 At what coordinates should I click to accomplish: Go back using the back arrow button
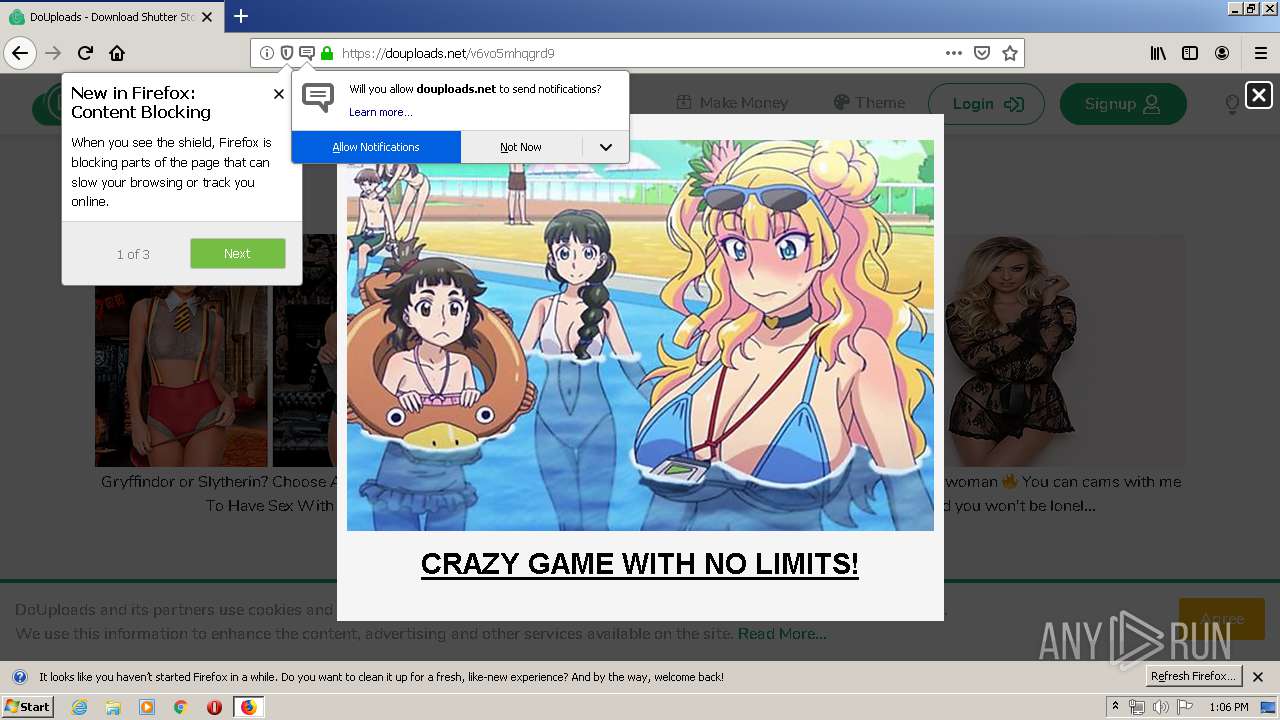click(20, 53)
